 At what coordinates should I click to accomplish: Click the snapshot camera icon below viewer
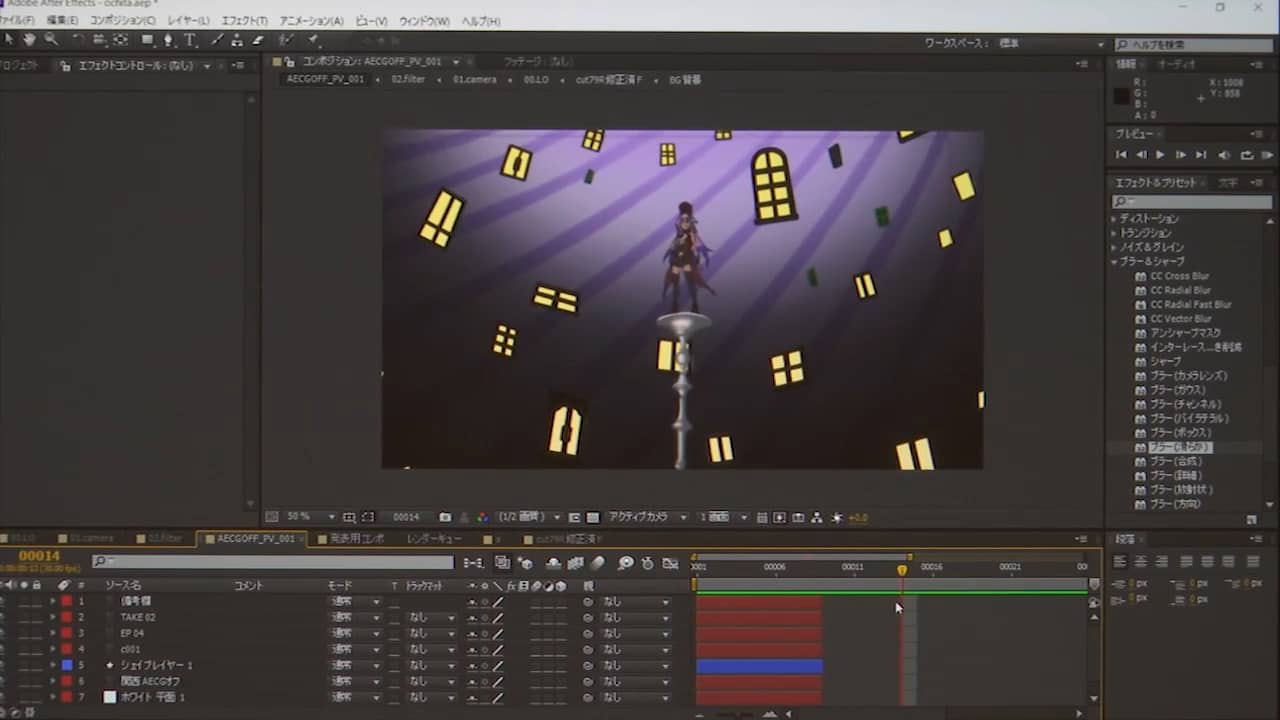(445, 517)
